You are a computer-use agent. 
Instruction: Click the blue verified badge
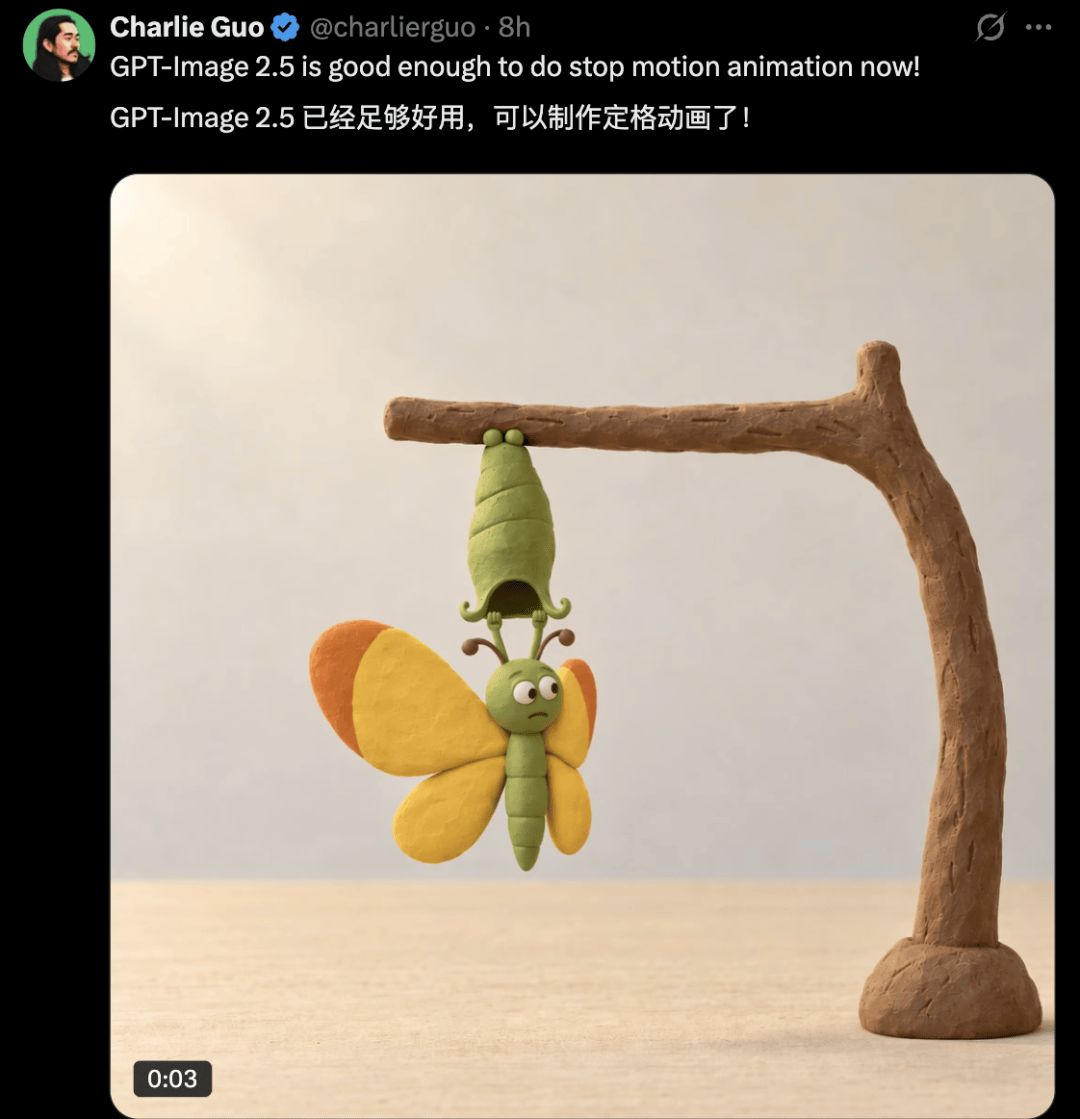286,28
